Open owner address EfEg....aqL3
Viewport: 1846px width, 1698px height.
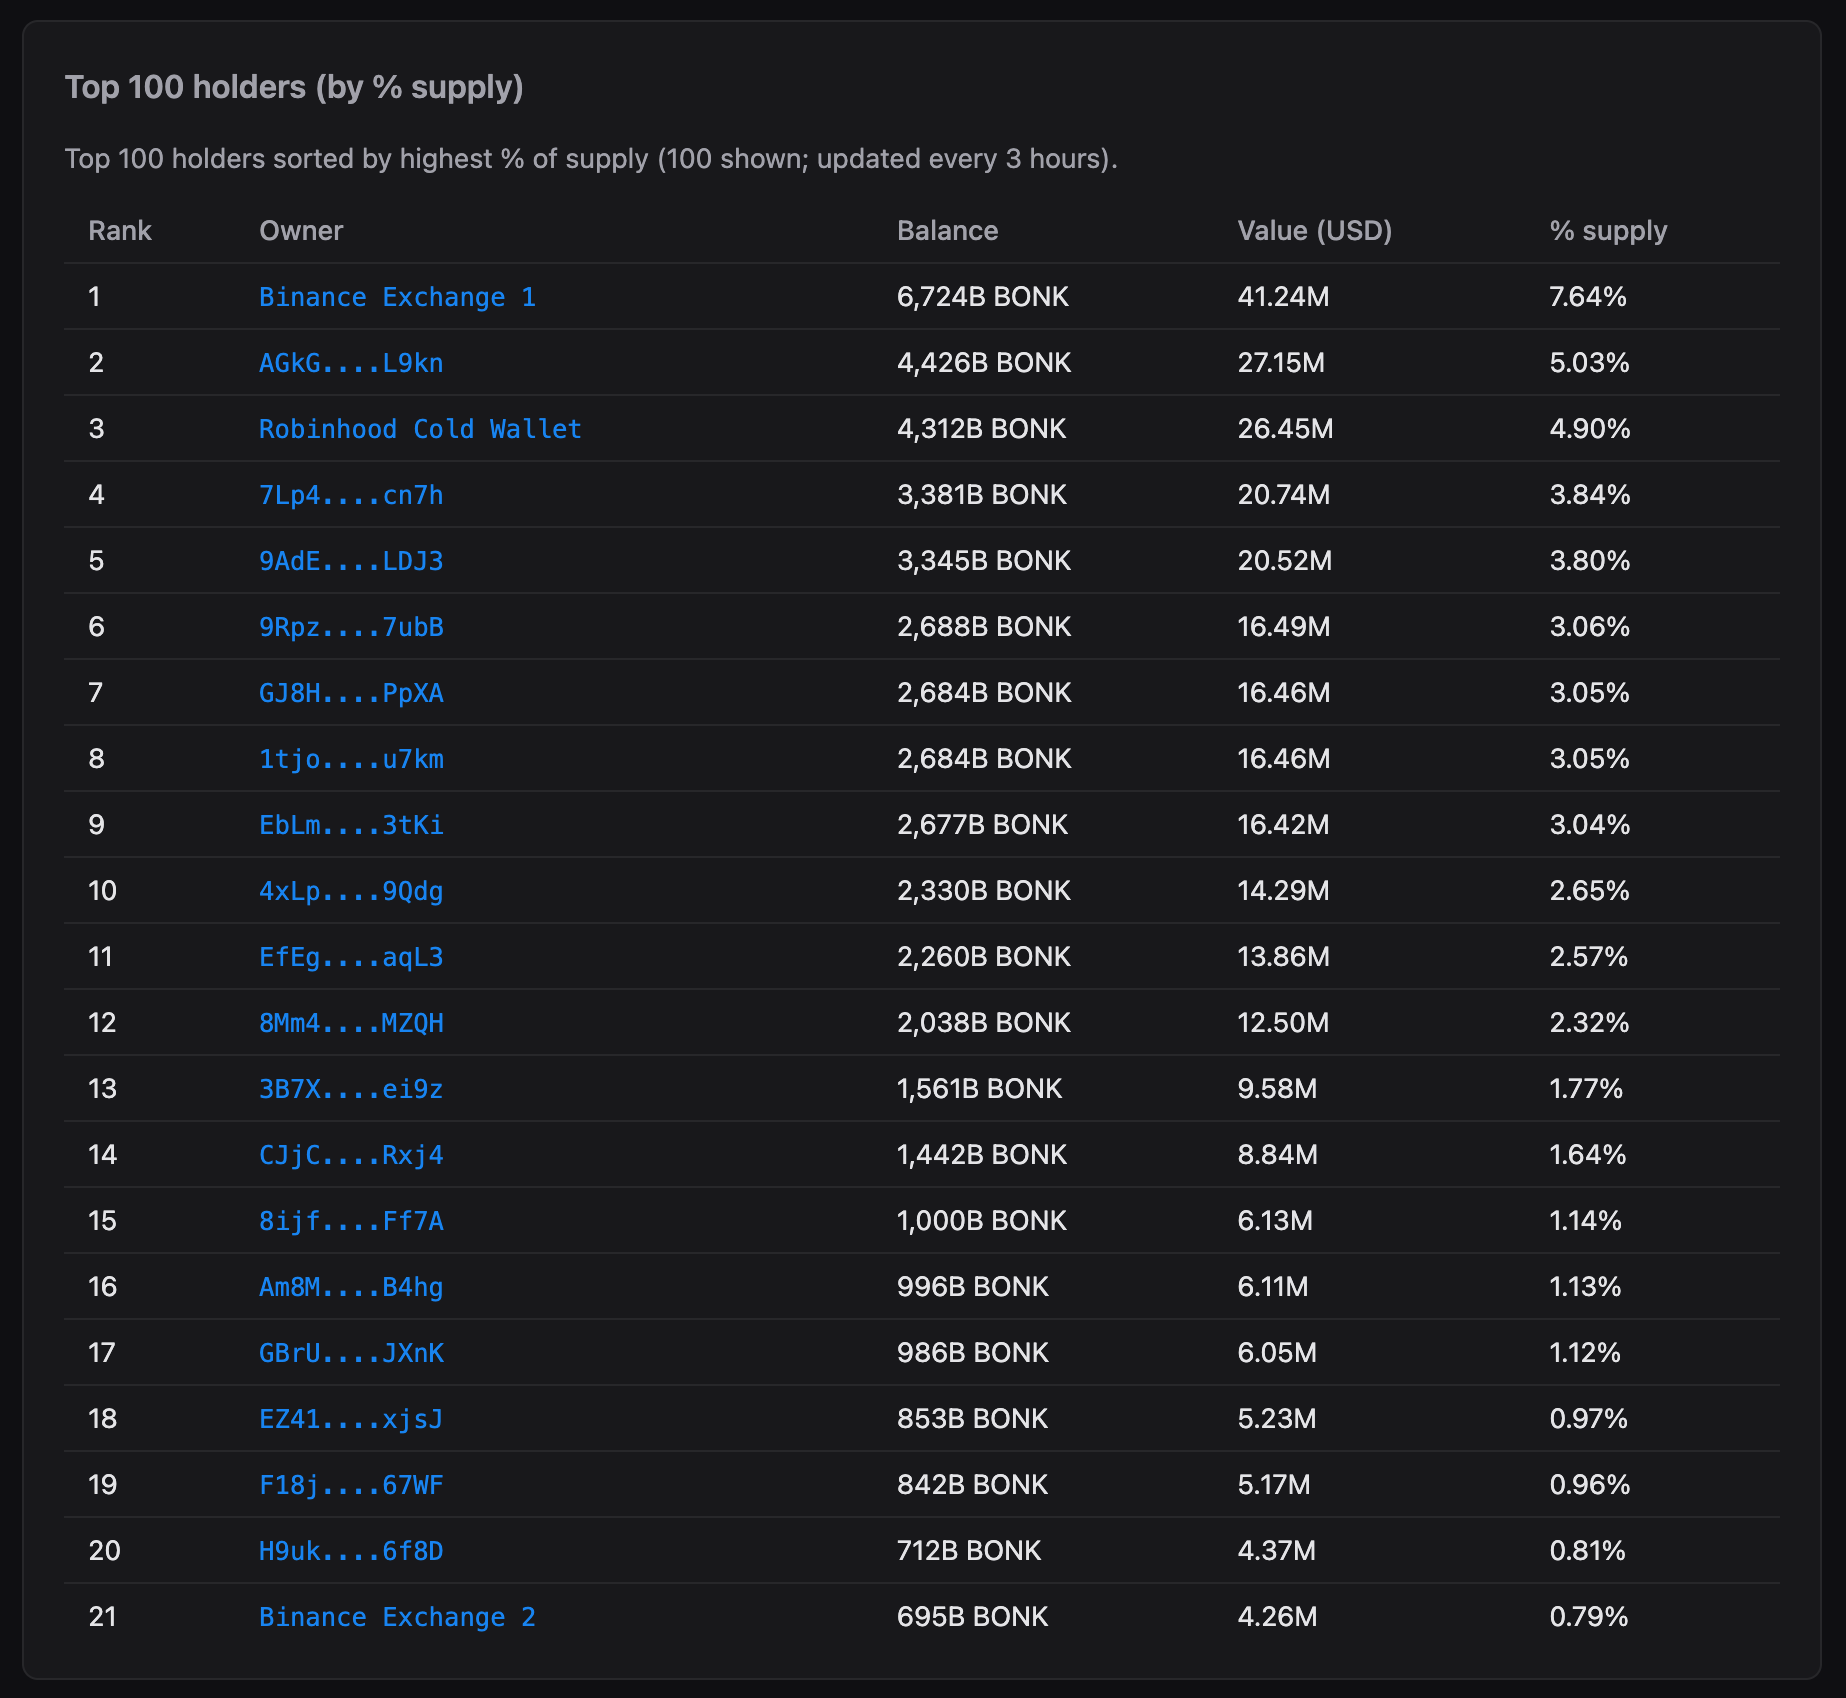pos(351,957)
